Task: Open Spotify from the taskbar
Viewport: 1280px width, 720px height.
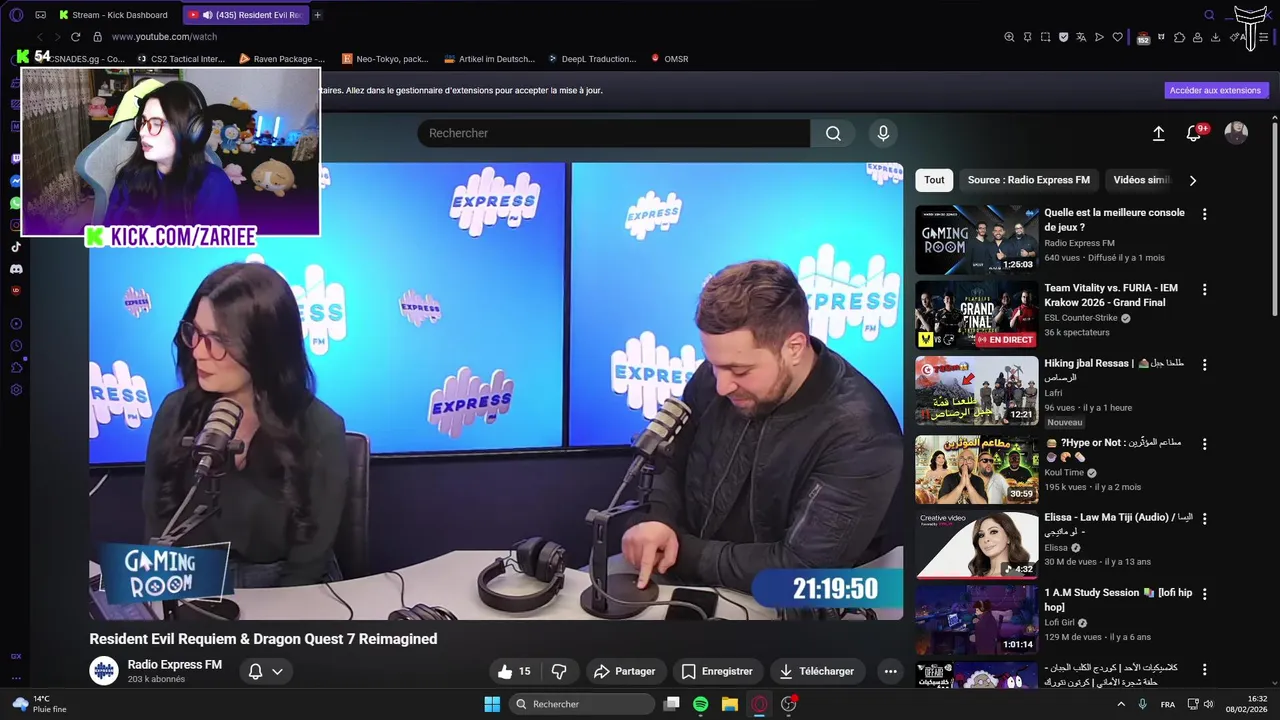Action: point(701,704)
